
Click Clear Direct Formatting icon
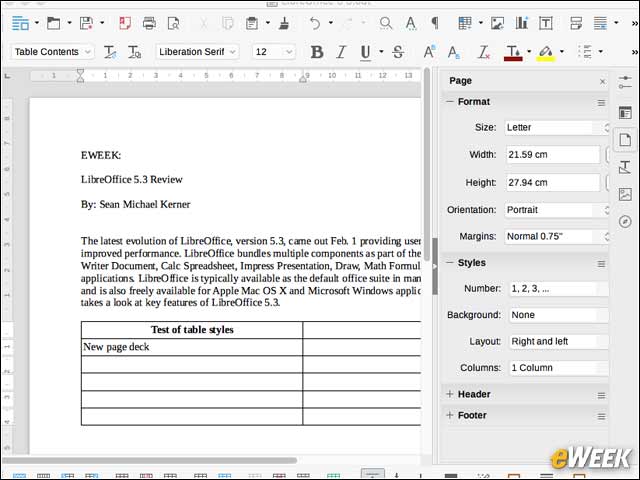pos(484,52)
